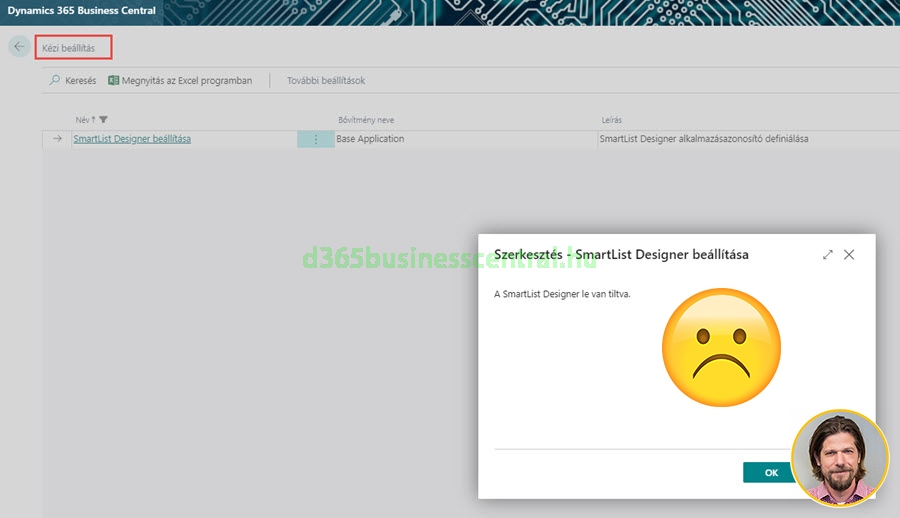Click the round profile photo

(840, 458)
